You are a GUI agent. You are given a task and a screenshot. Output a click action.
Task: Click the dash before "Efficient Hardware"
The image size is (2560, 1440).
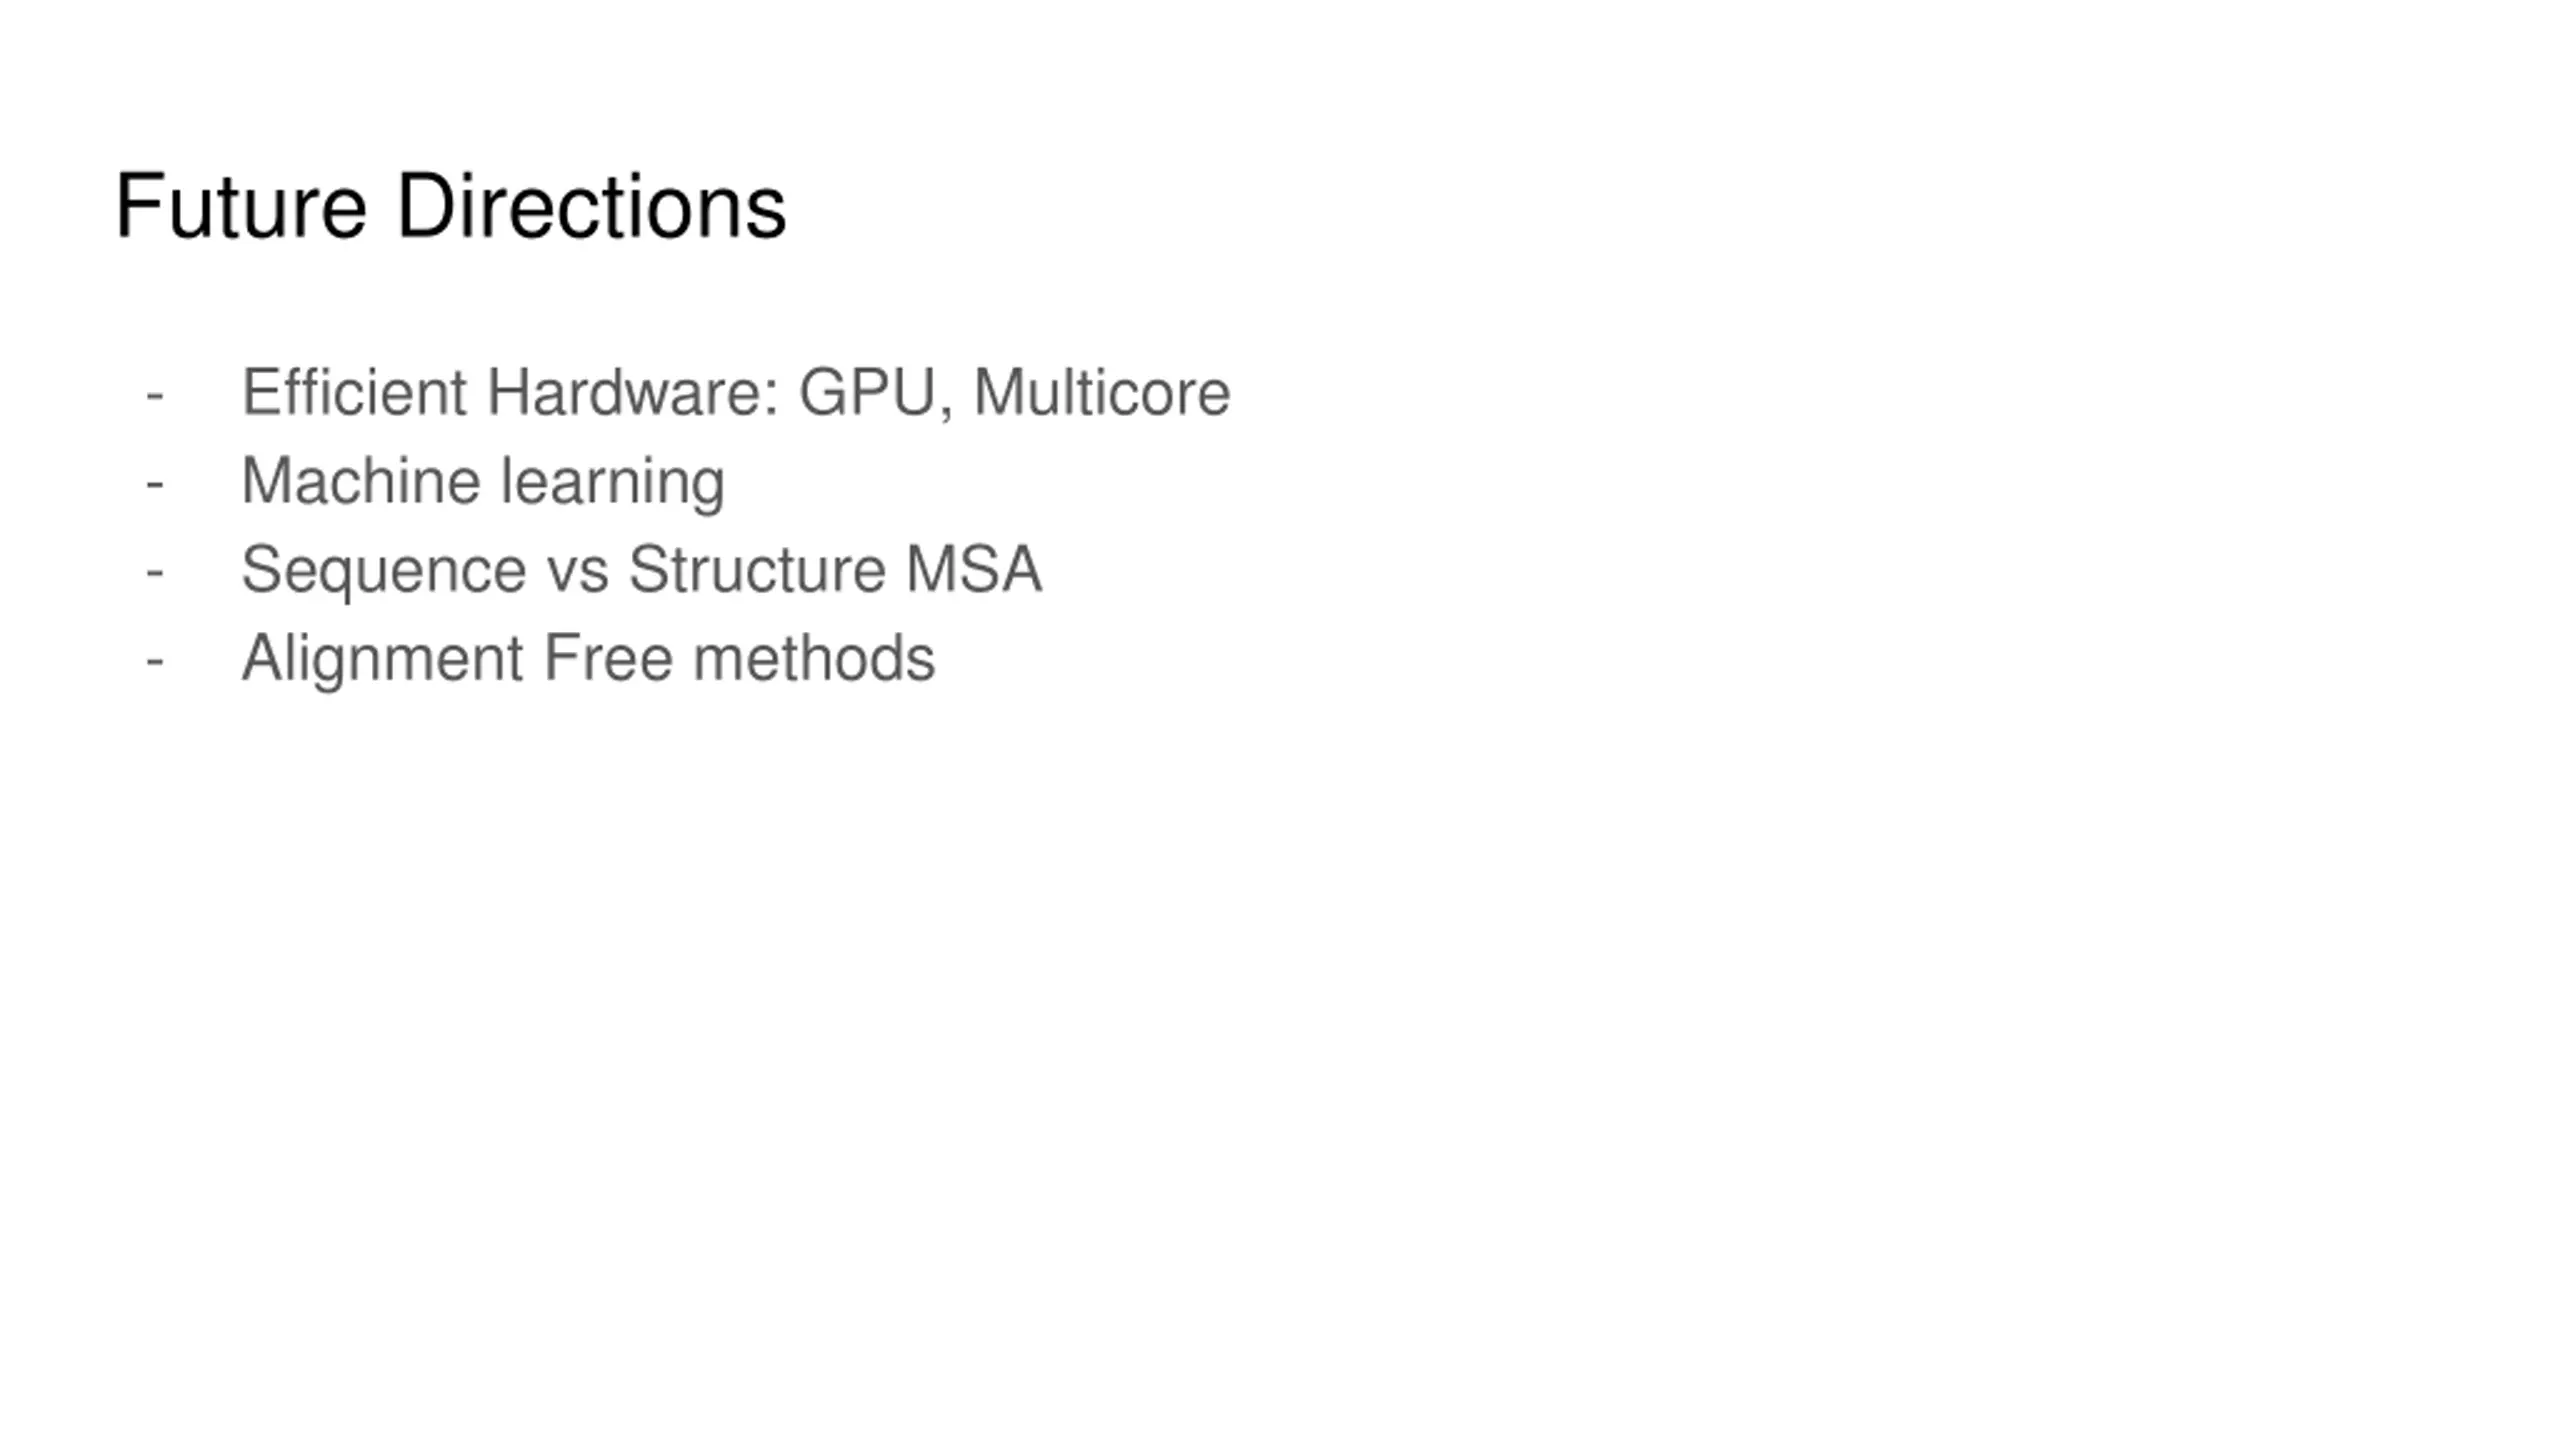(x=154, y=396)
